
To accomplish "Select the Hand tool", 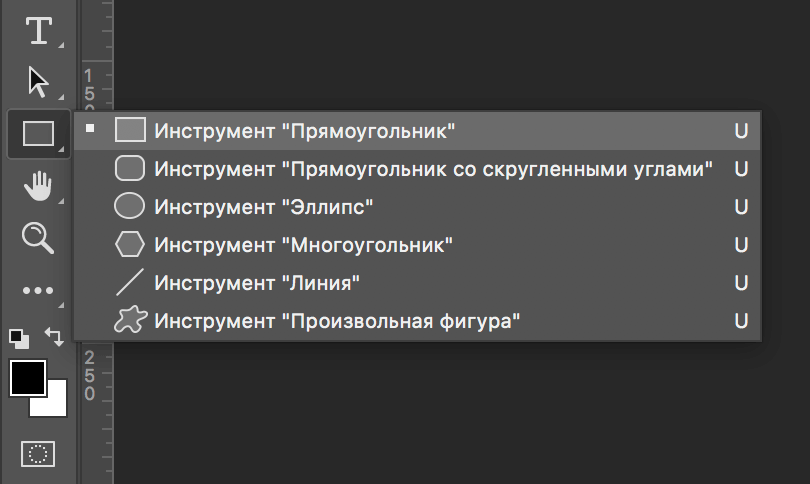I will [38, 185].
